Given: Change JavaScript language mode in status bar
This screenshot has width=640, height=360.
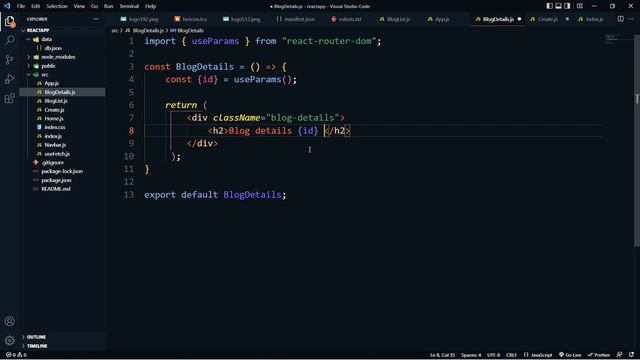Looking at the screenshot, I should pyautogui.click(x=538, y=355).
